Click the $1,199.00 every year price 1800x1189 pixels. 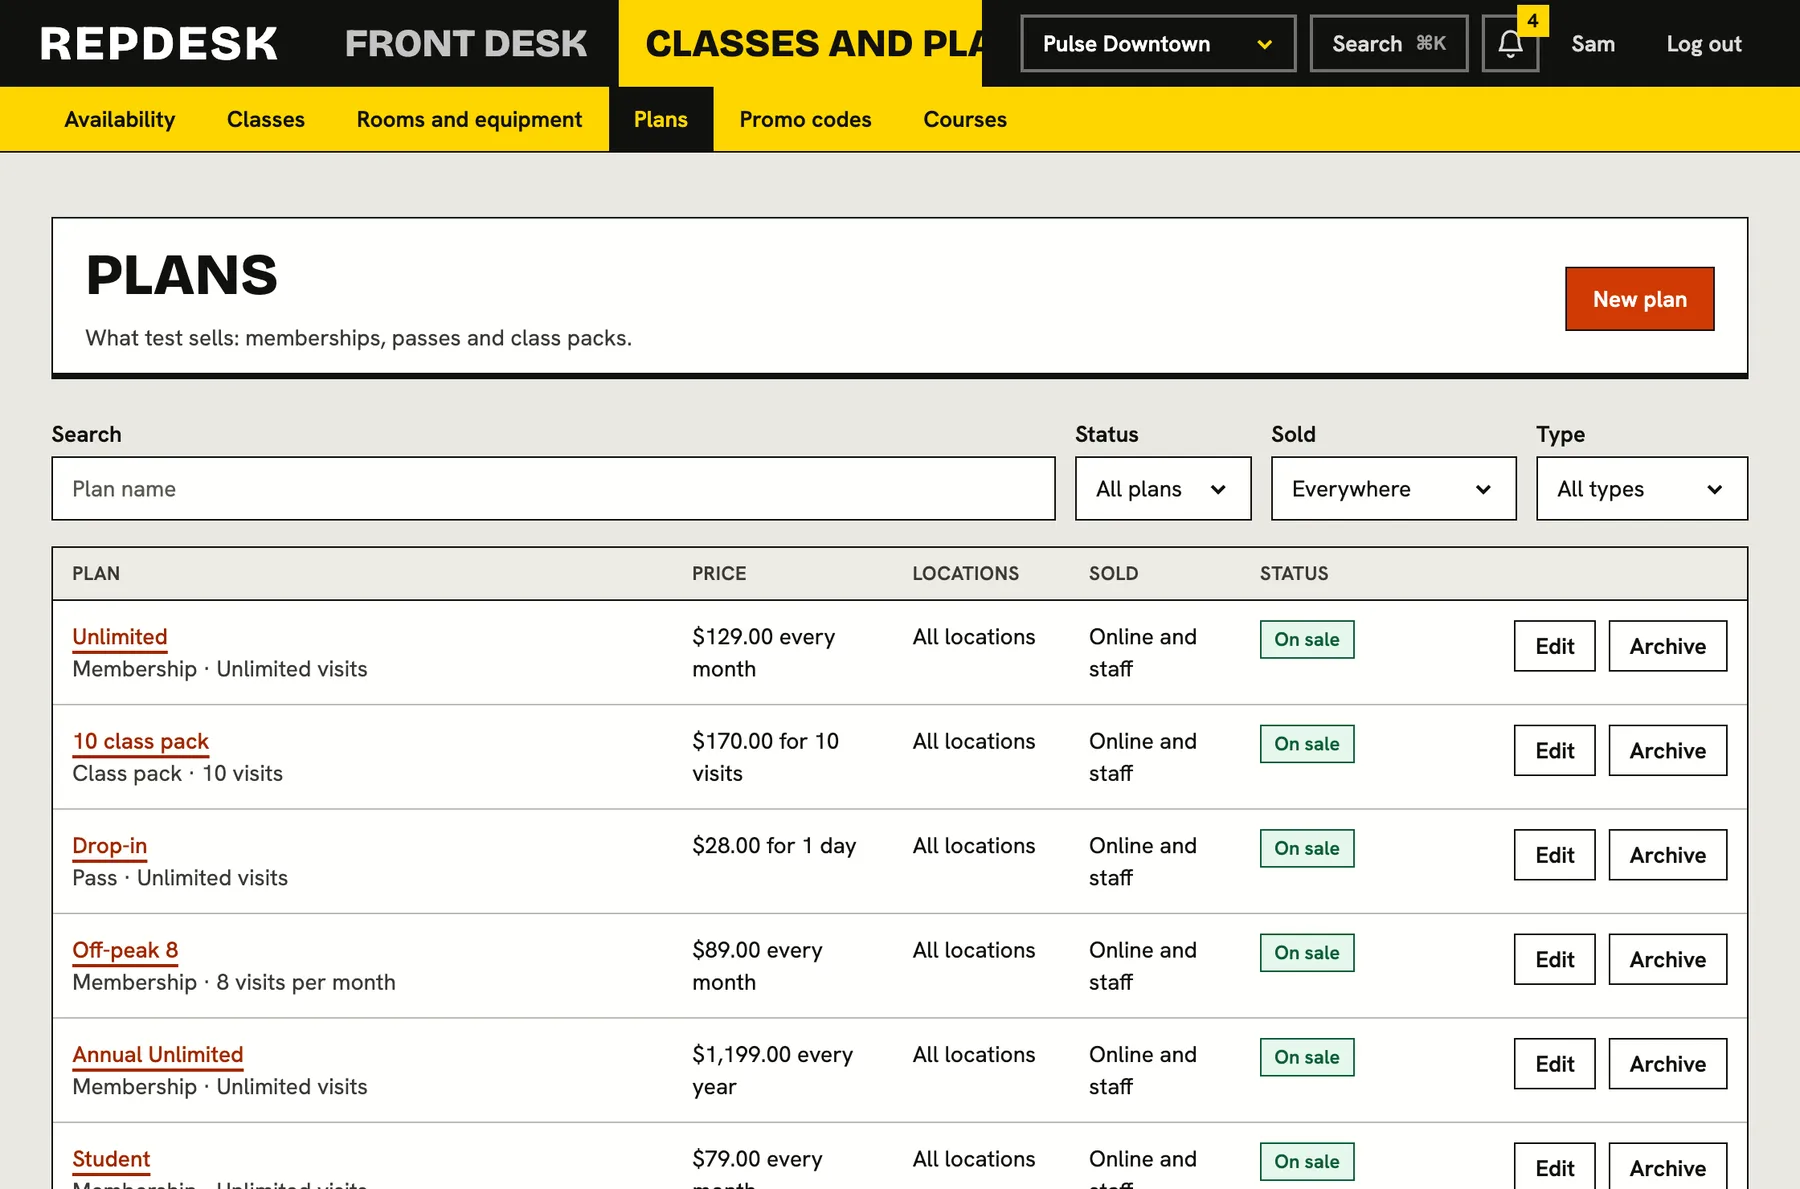(x=772, y=1071)
